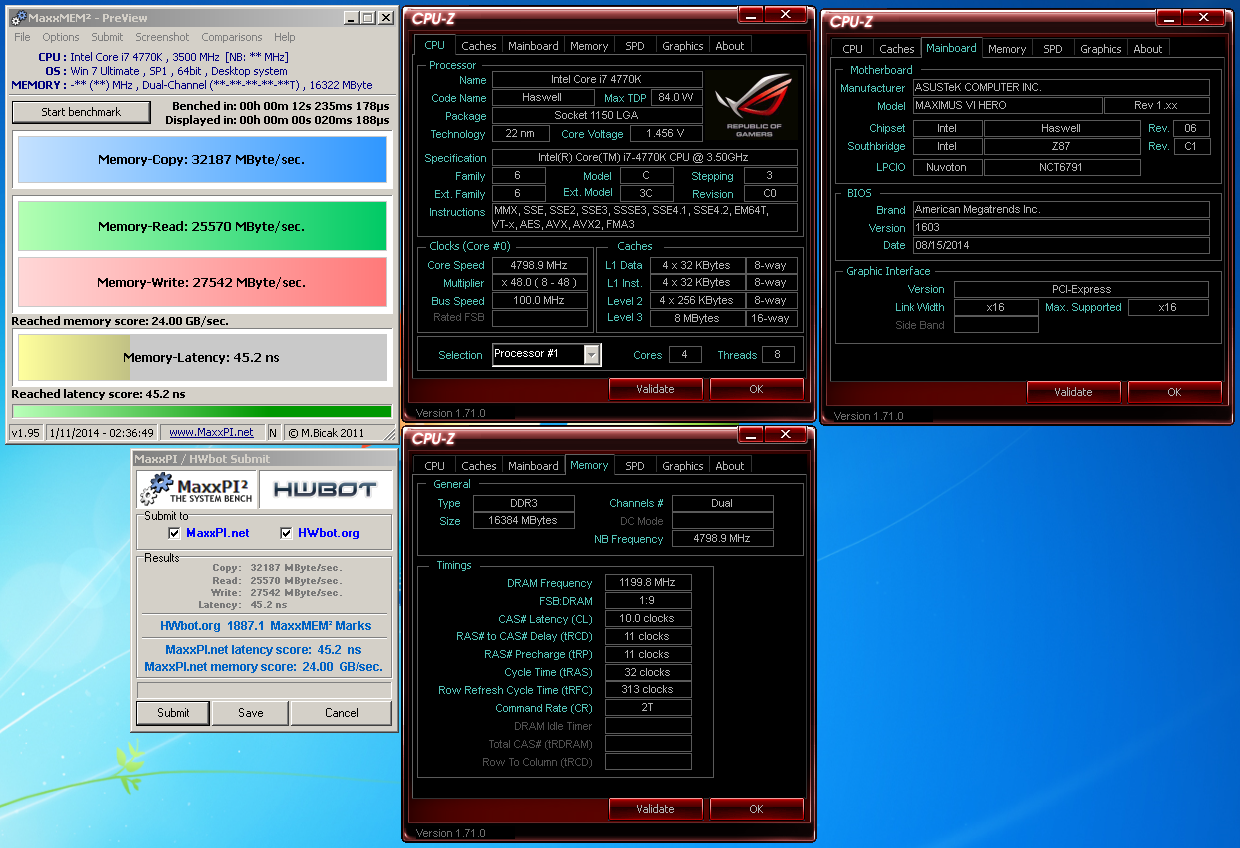The width and height of the screenshot is (1240, 848).
Task: Open CPU tab in CPU-Z Memory window
Action: [435, 466]
